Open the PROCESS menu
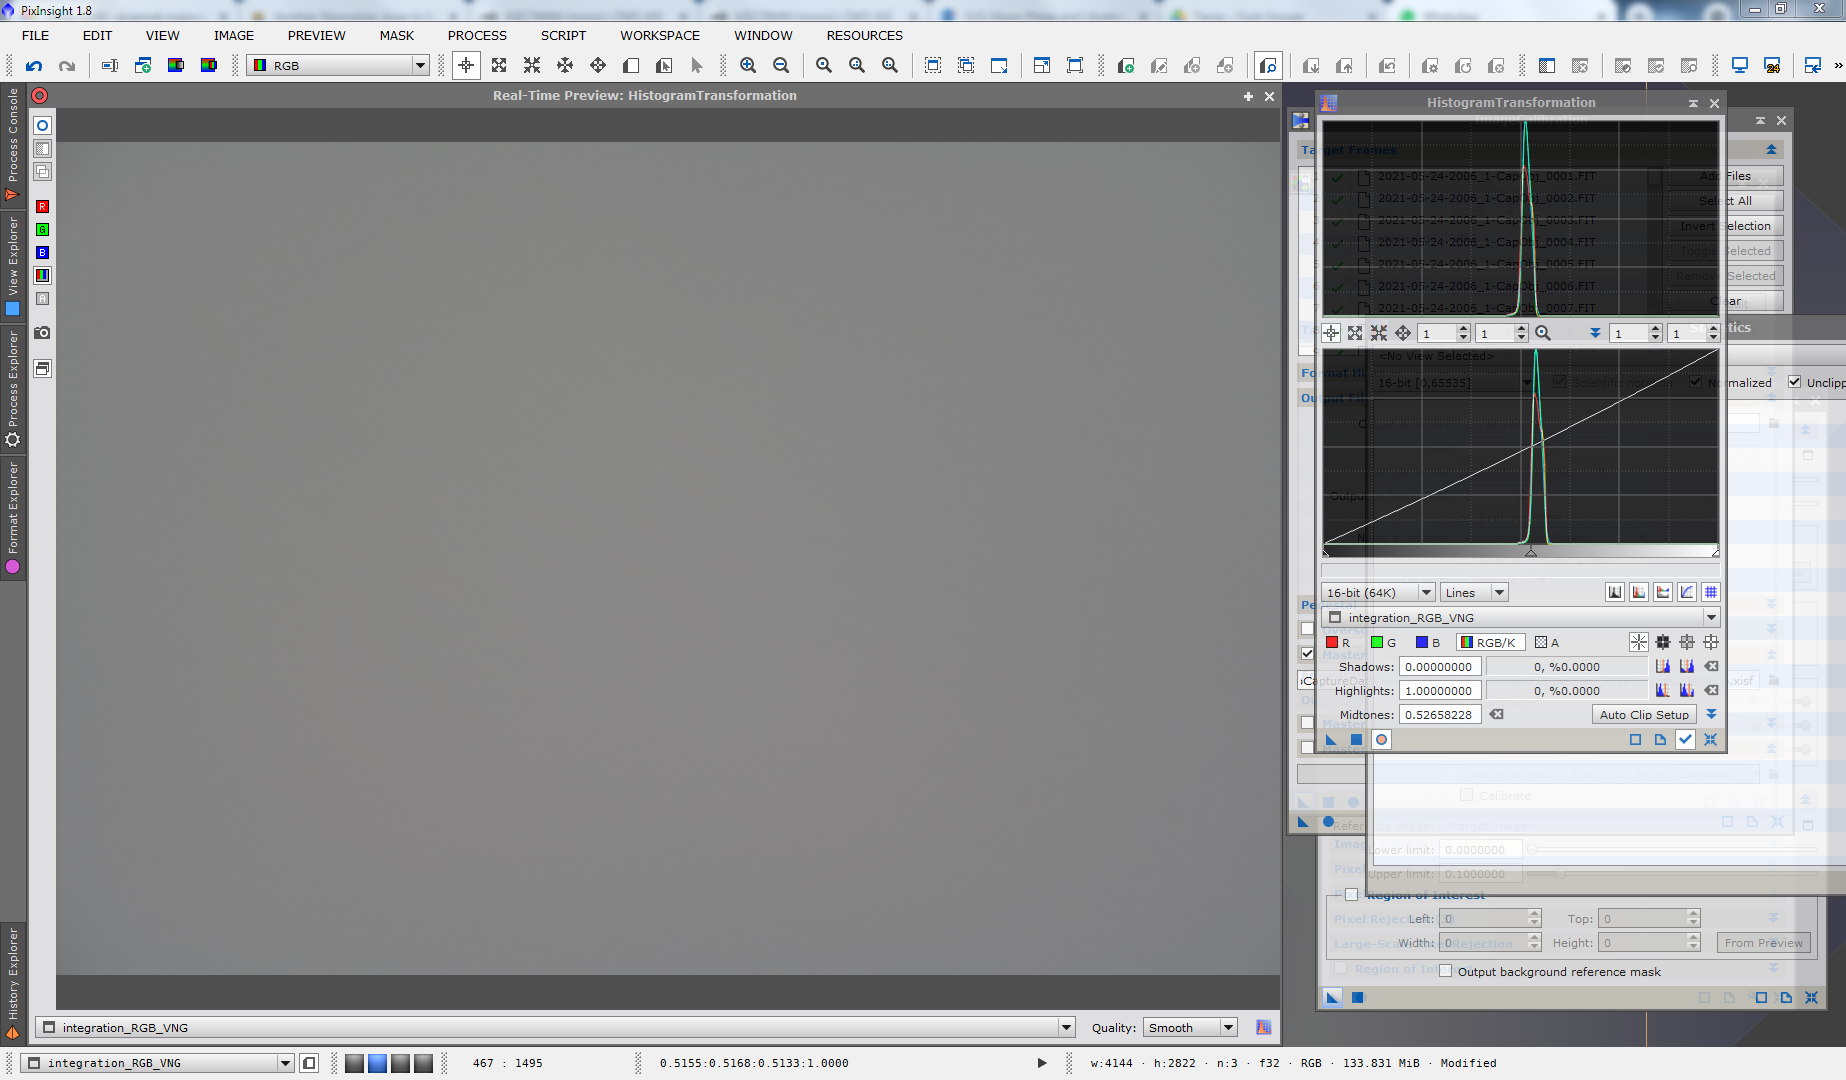The height and width of the screenshot is (1080, 1846). pyautogui.click(x=476, y=35)
